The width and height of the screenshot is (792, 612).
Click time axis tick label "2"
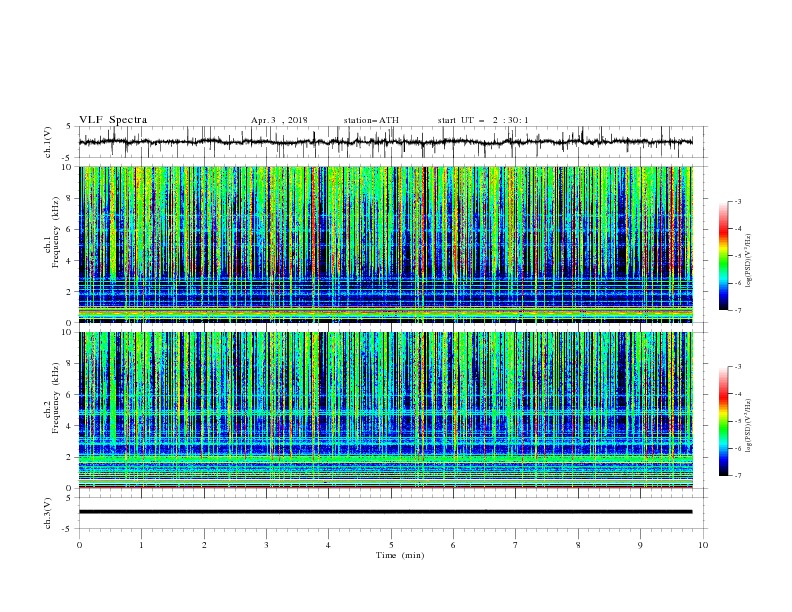pos(204,545)
